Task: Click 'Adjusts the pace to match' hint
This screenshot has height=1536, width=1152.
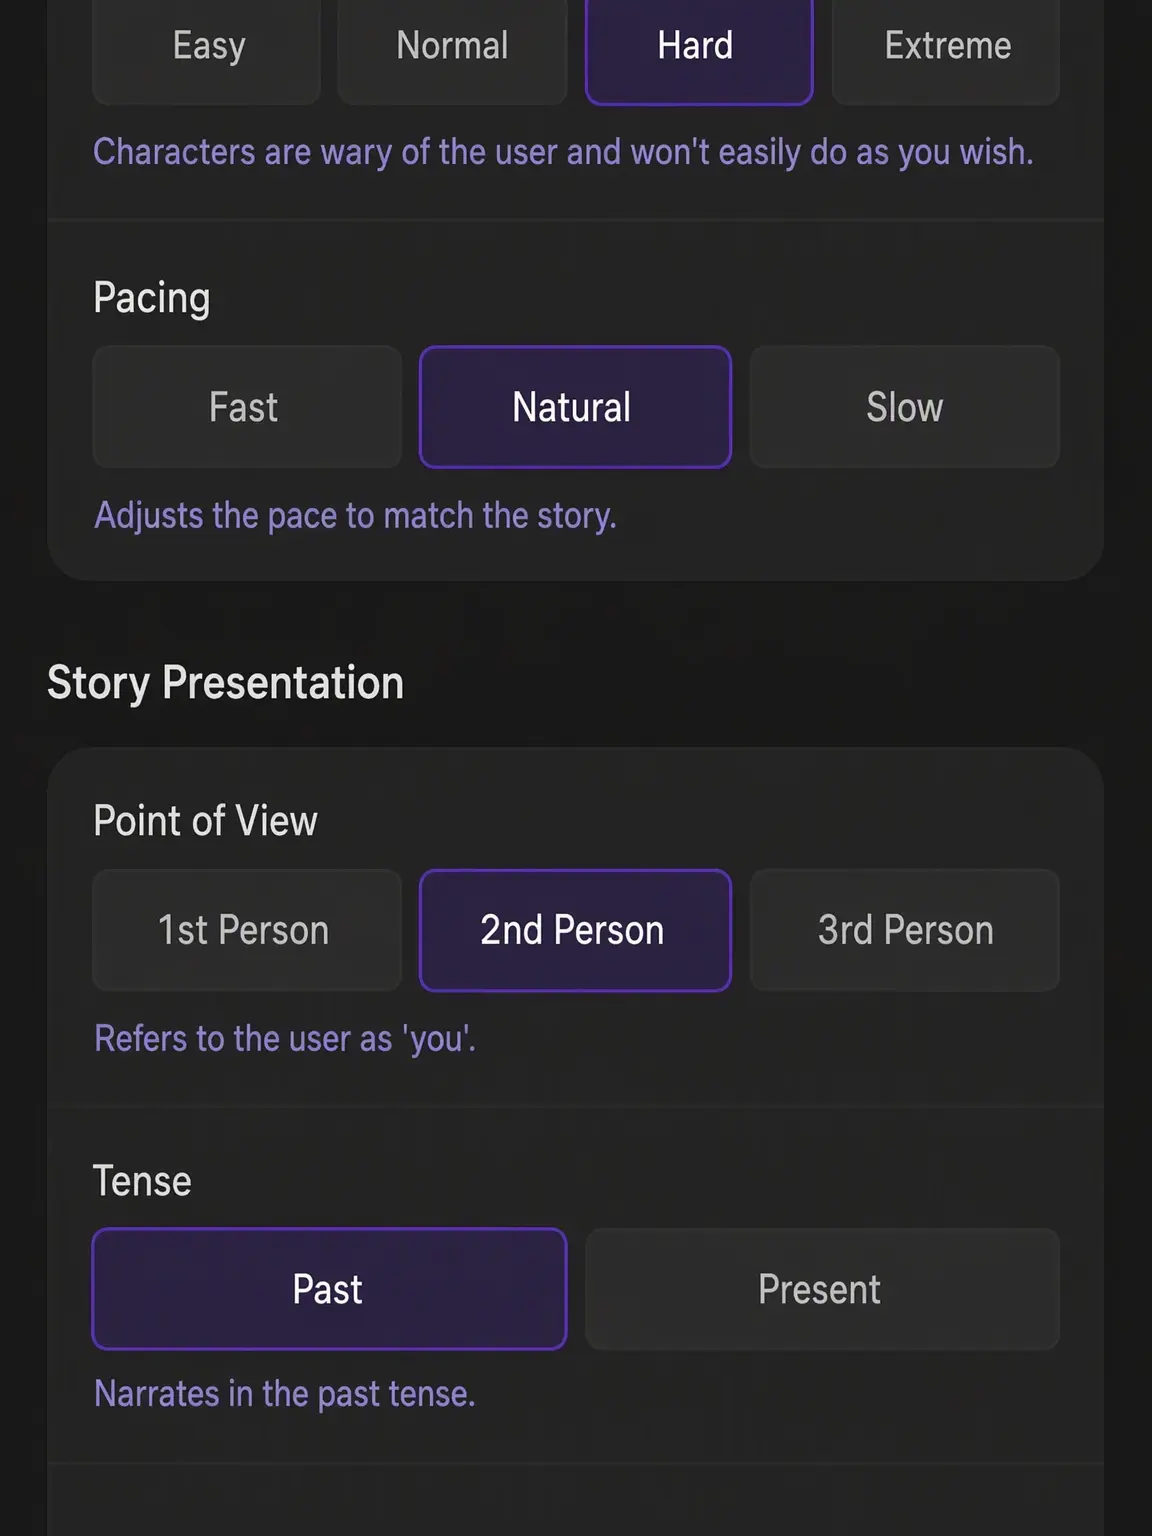Action: coord(355,516)
